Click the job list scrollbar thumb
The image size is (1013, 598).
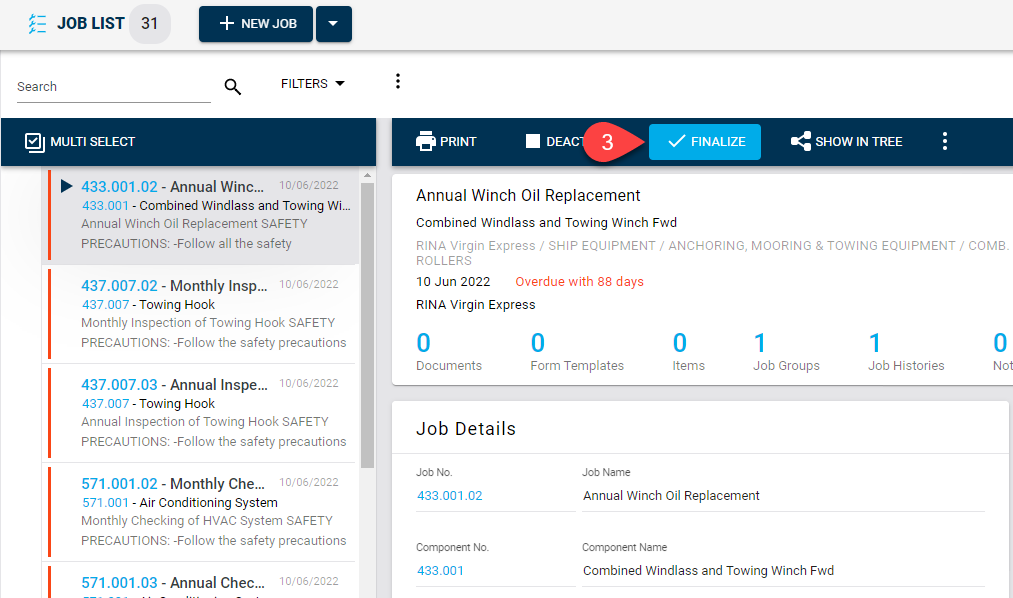[368, 325]
